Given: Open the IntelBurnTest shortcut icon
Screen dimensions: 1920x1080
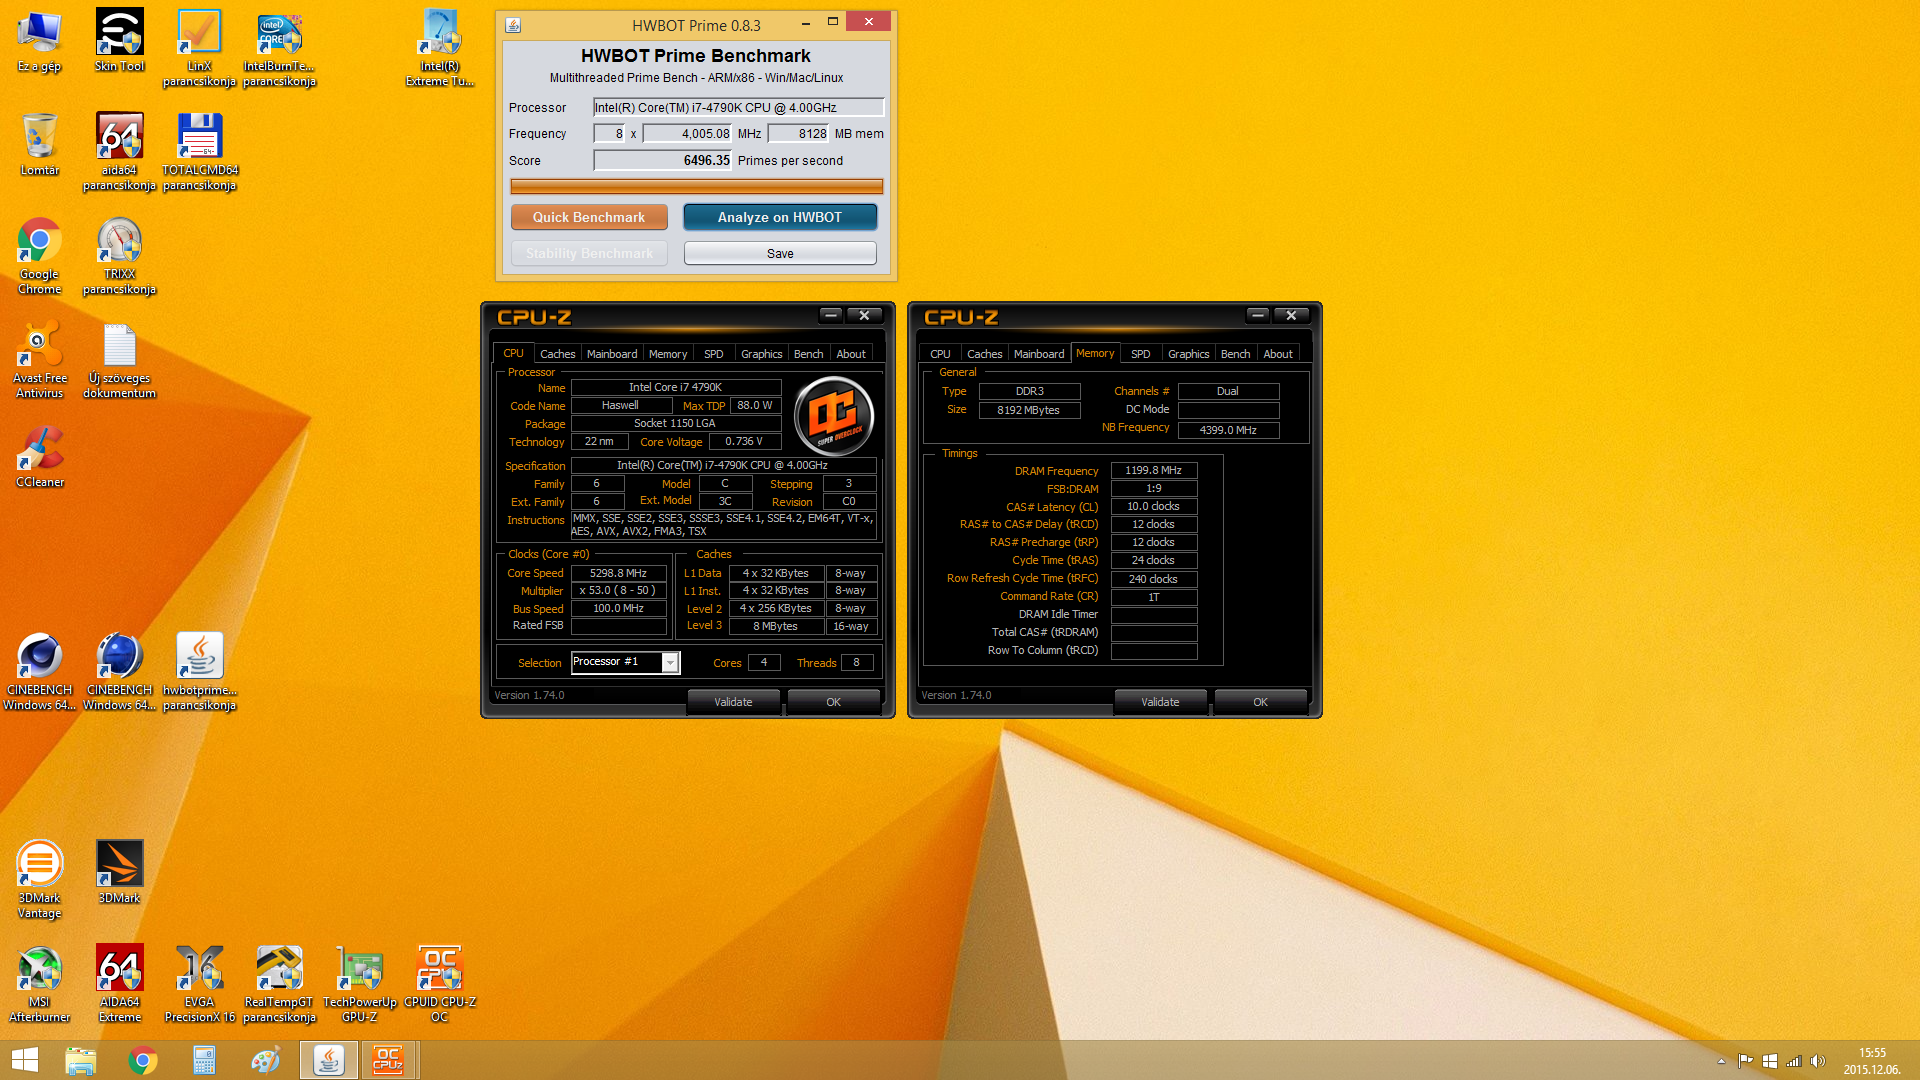Looking at the screenshot, I should 279,48.
